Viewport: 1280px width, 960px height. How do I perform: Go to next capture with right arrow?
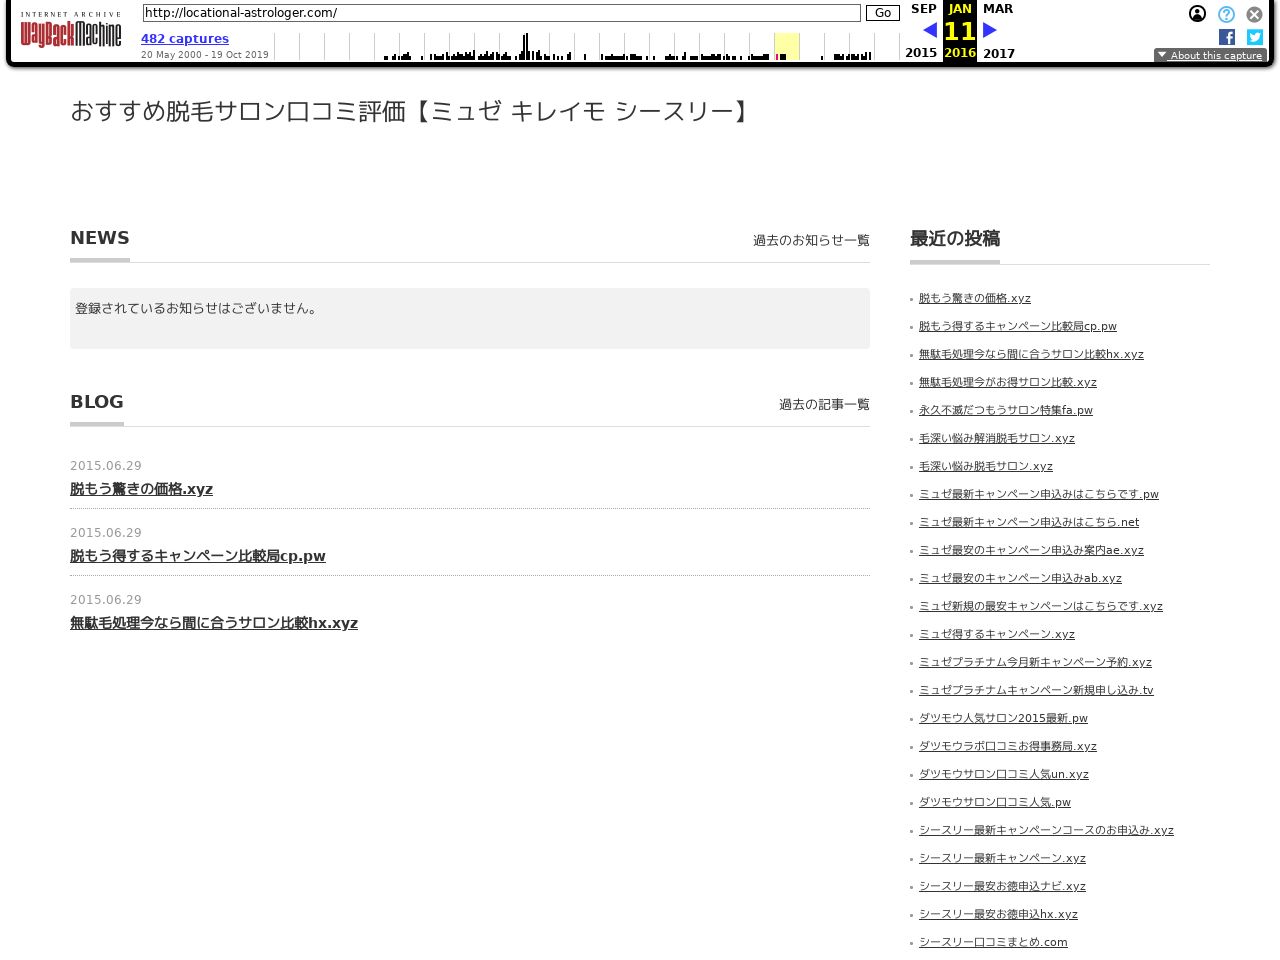pyautogui.click(x=990, y=30)
